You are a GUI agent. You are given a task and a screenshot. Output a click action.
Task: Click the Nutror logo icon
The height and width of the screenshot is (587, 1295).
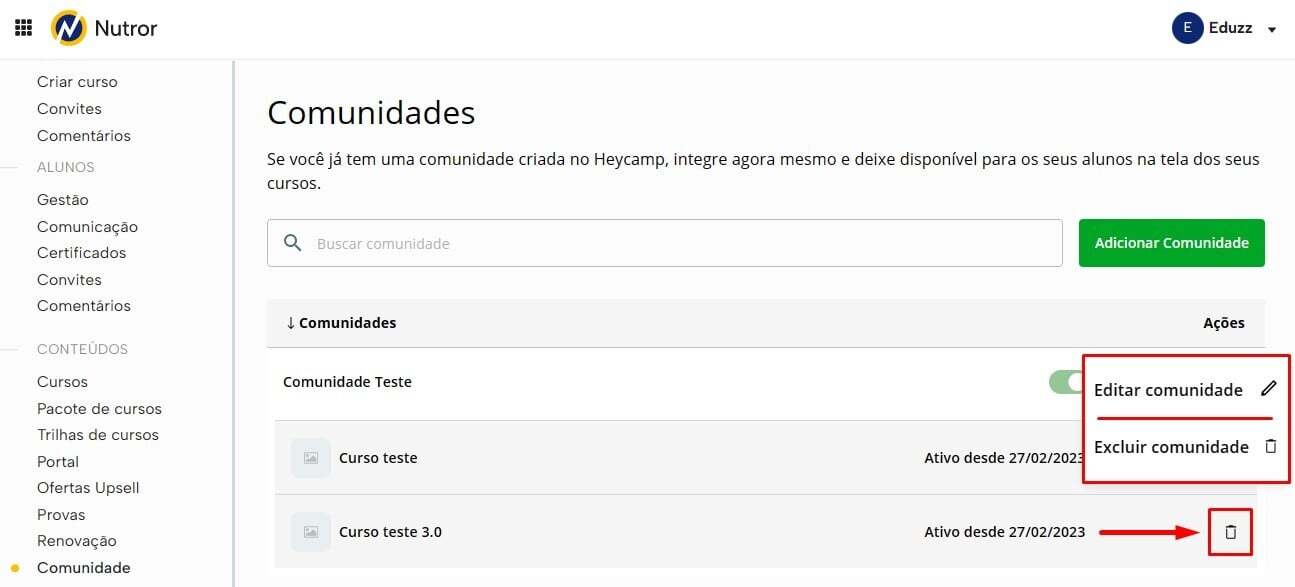(69, 28)
